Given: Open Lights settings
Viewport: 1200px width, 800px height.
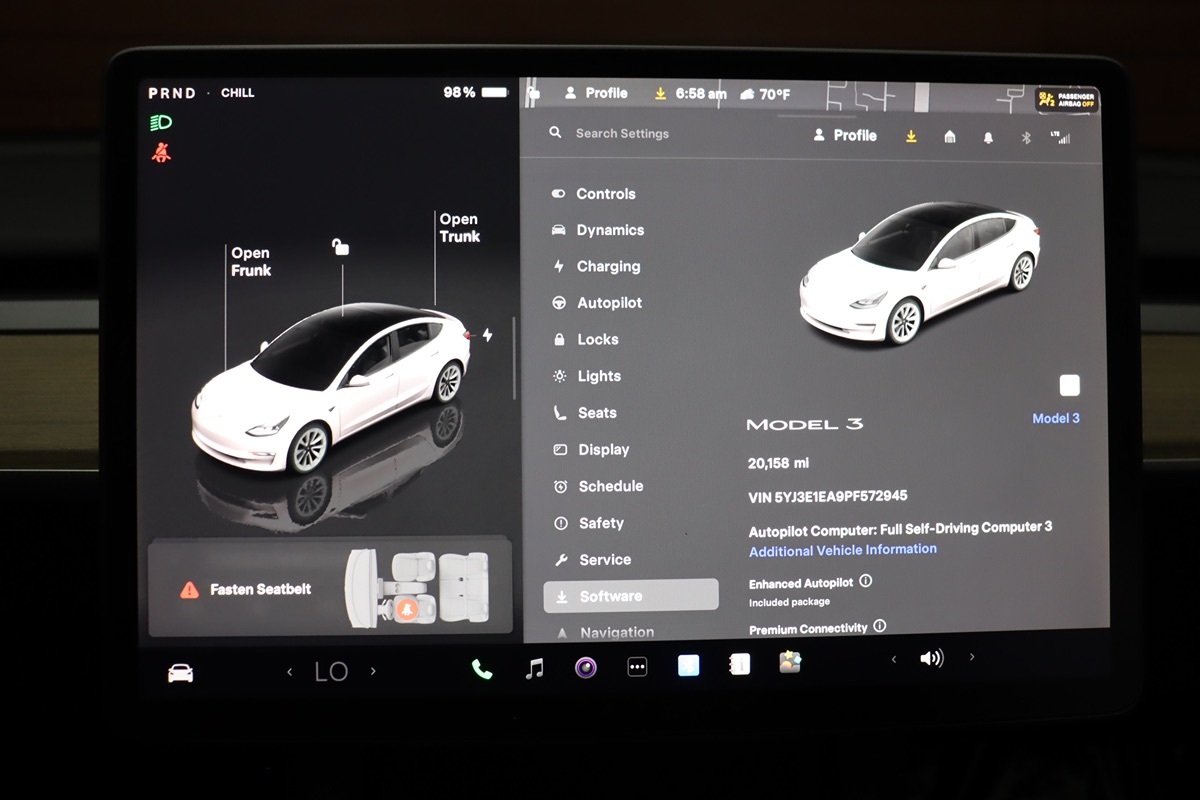Looking at the screenshot, I should (588, 376).
